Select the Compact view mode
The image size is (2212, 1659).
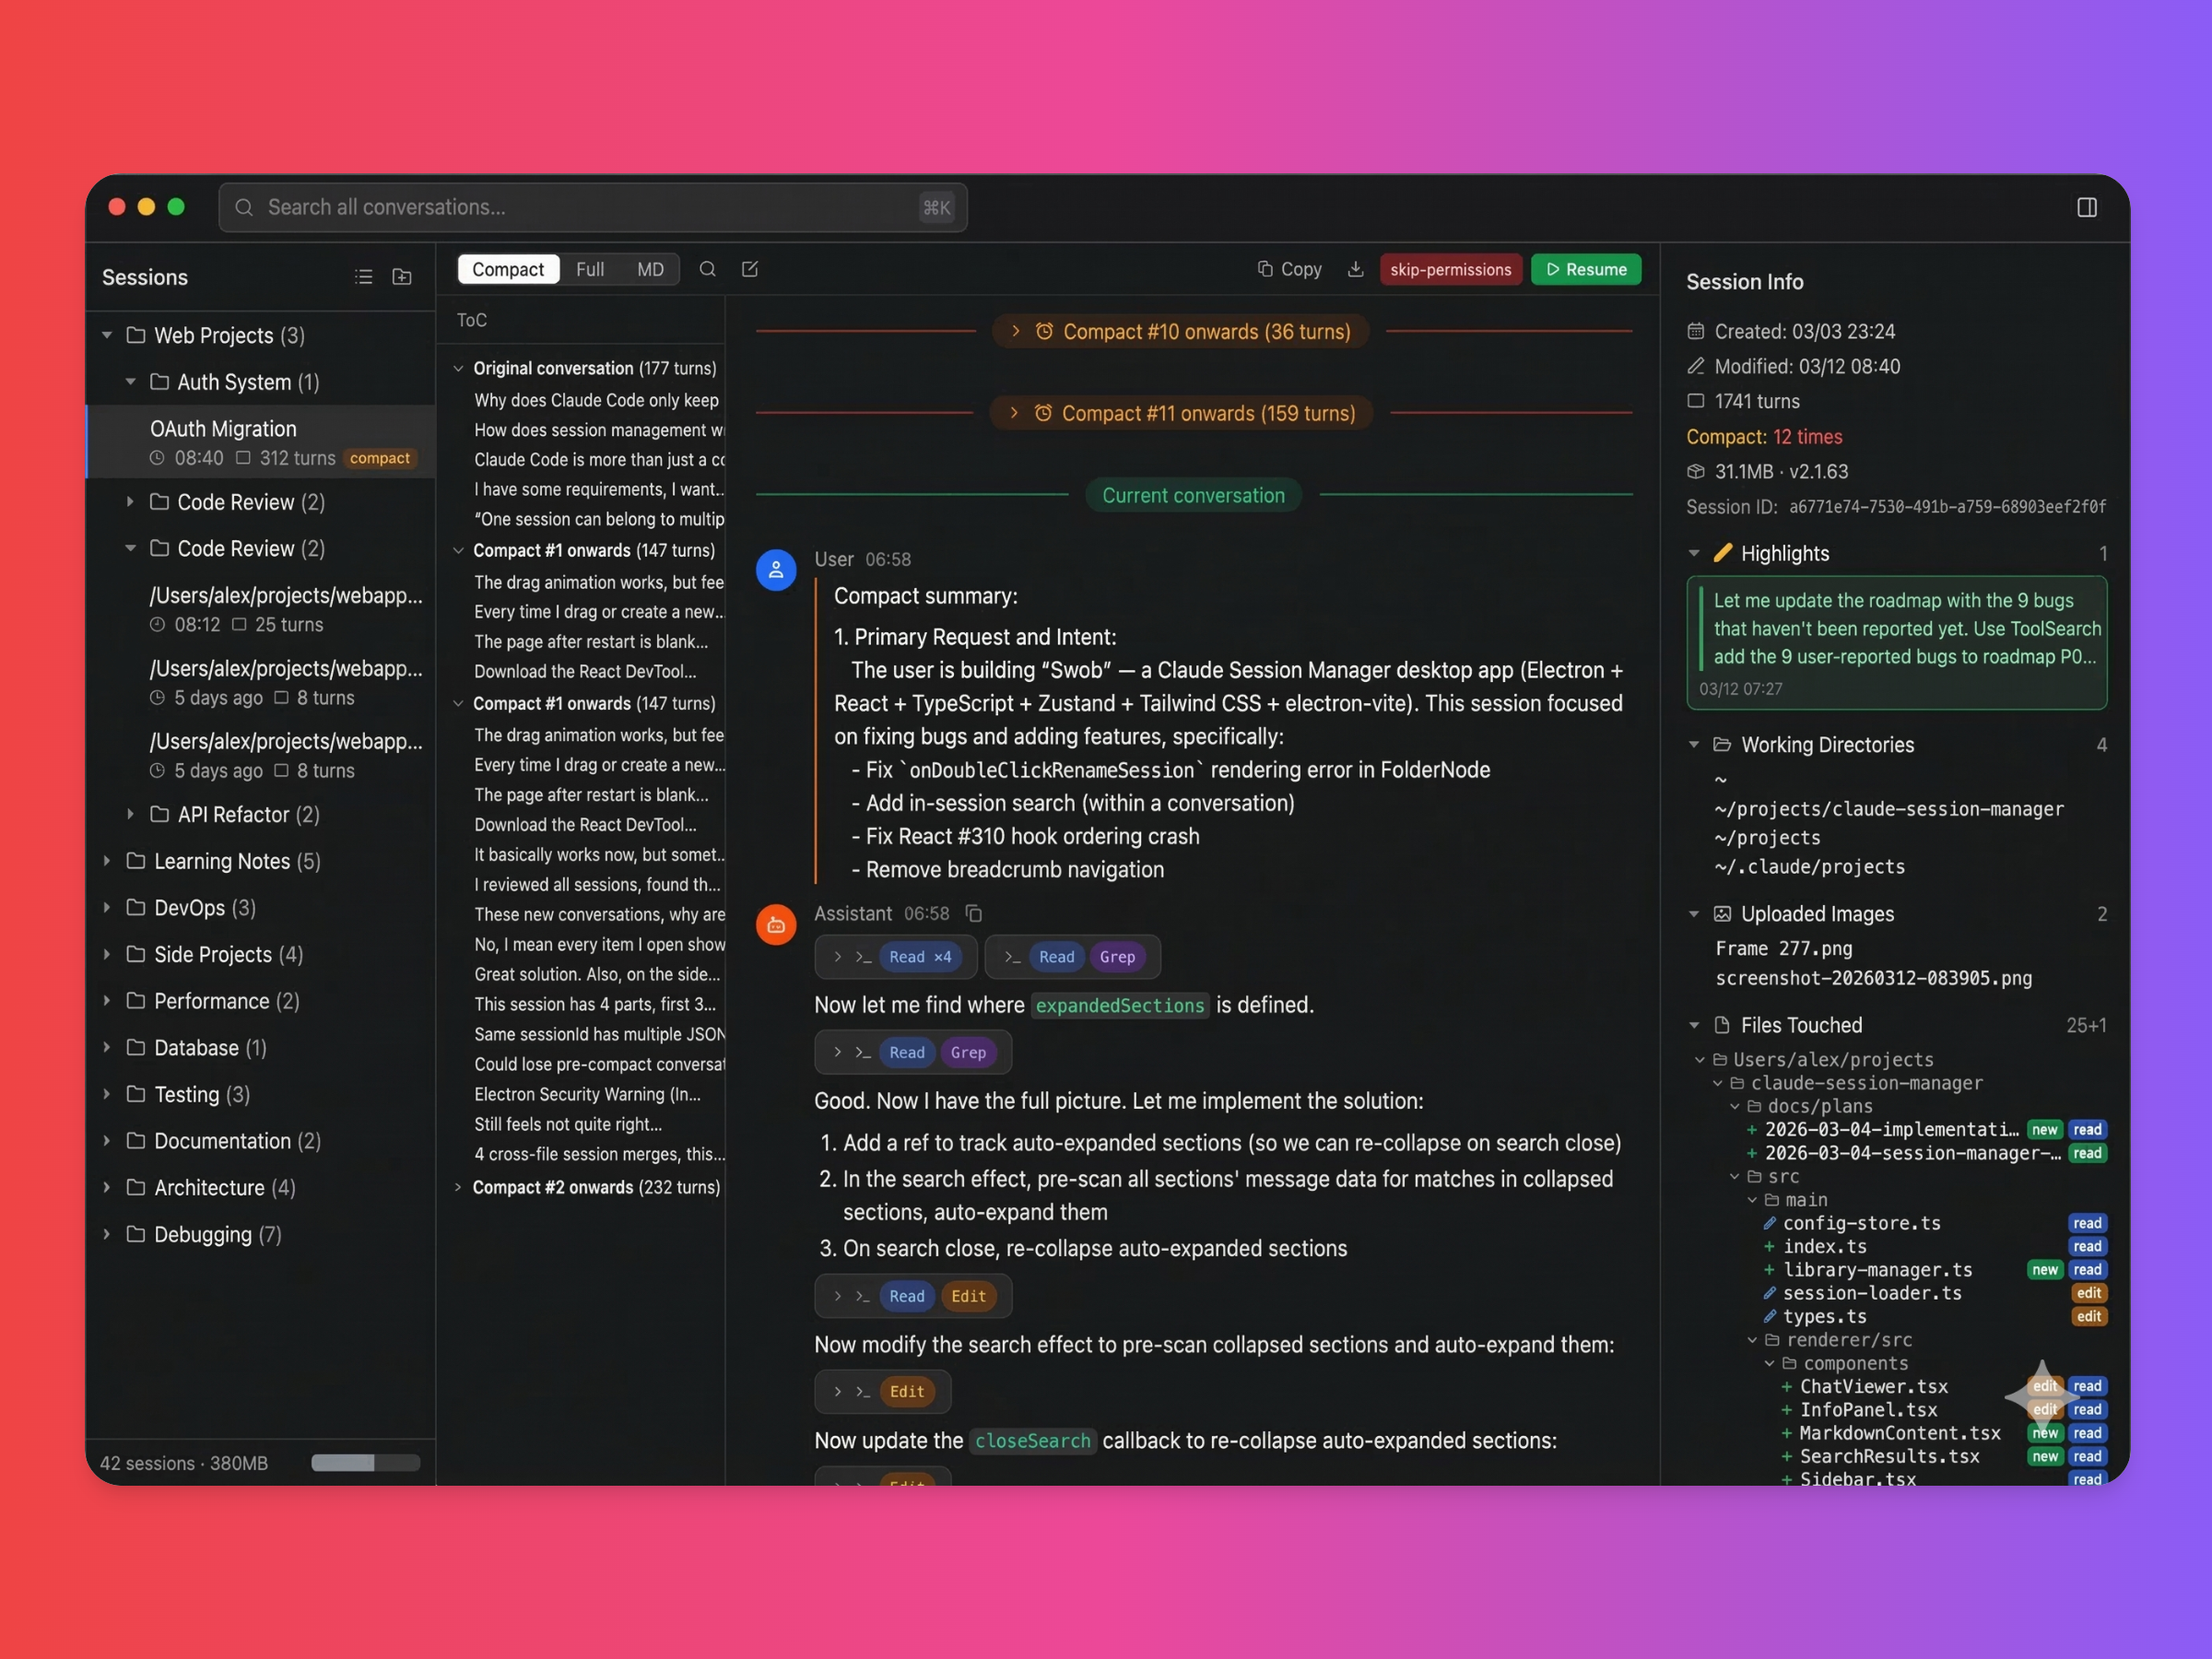pos(508,269)
